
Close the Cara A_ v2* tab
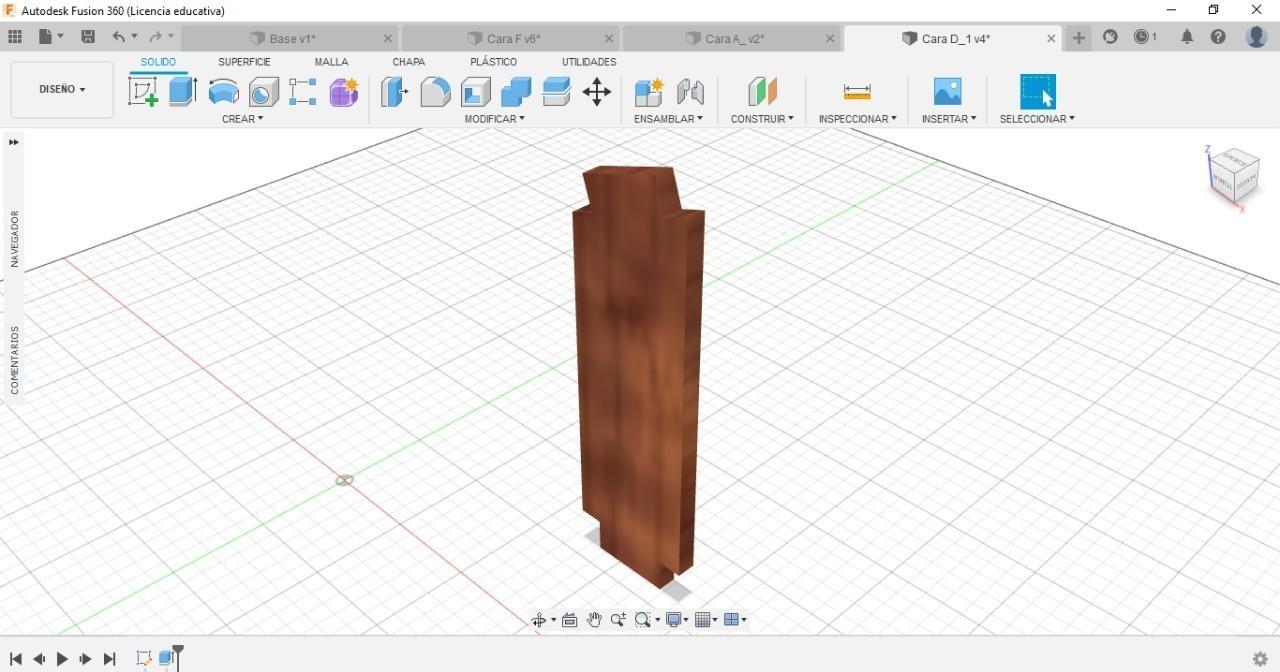(830, 39)
